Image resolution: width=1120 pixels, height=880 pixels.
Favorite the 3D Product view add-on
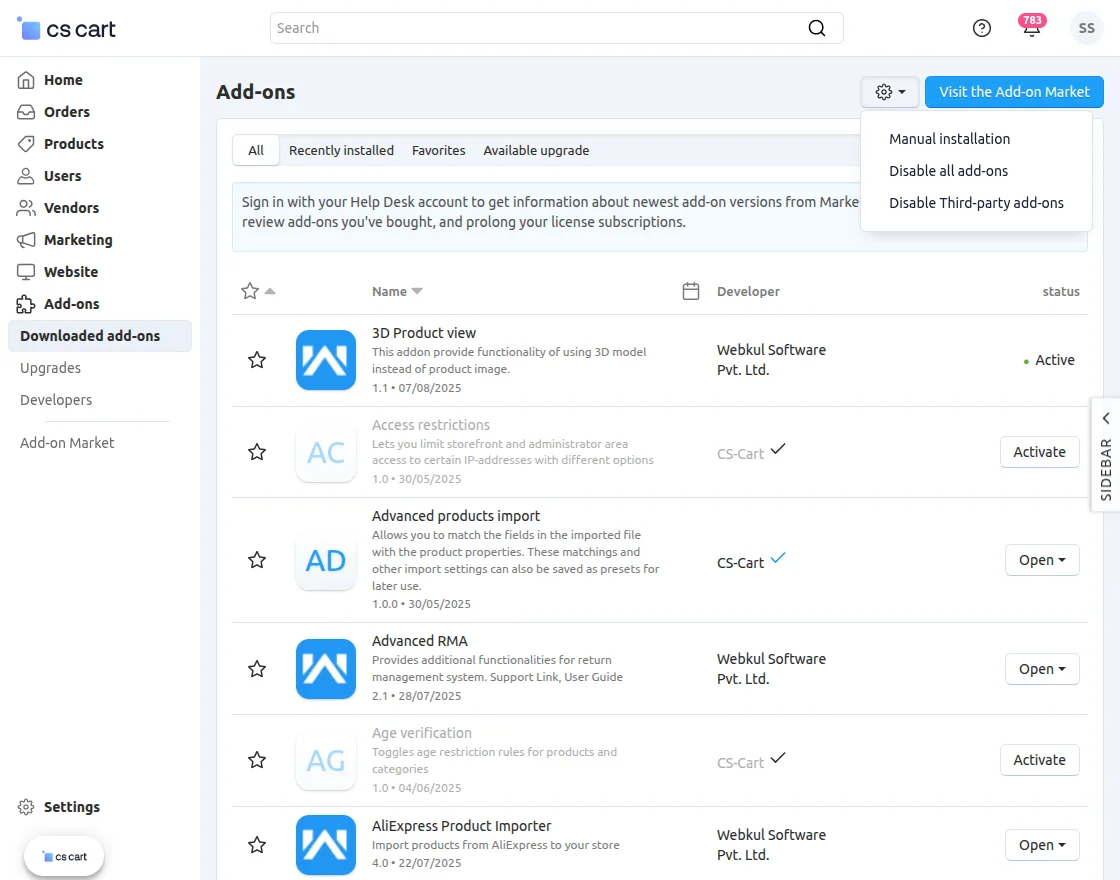[257, 360]
